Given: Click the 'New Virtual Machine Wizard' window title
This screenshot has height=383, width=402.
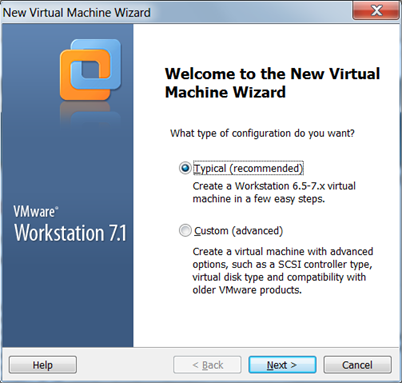Looking at the screenshot, I should point(77,13).
